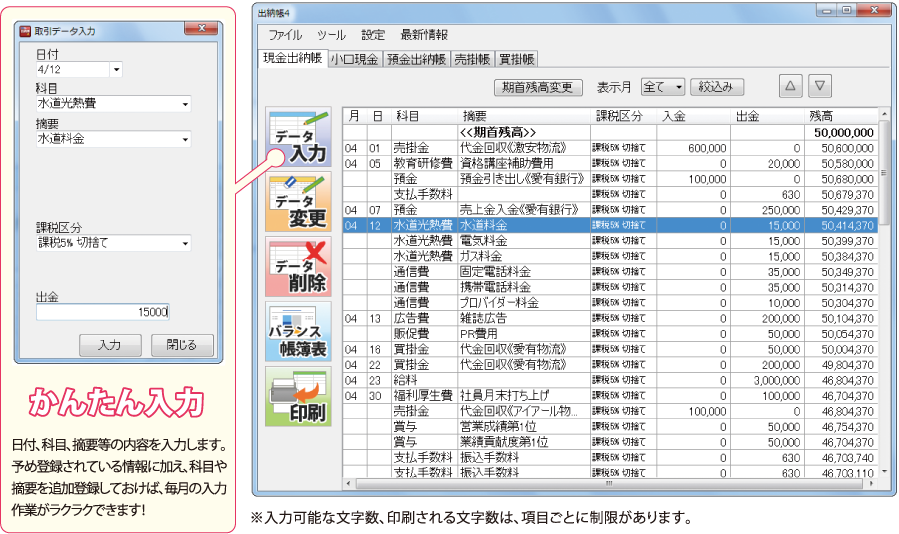Click the データ削除 icon button
Screen dimensions: 899x534
tap(299, 266)
